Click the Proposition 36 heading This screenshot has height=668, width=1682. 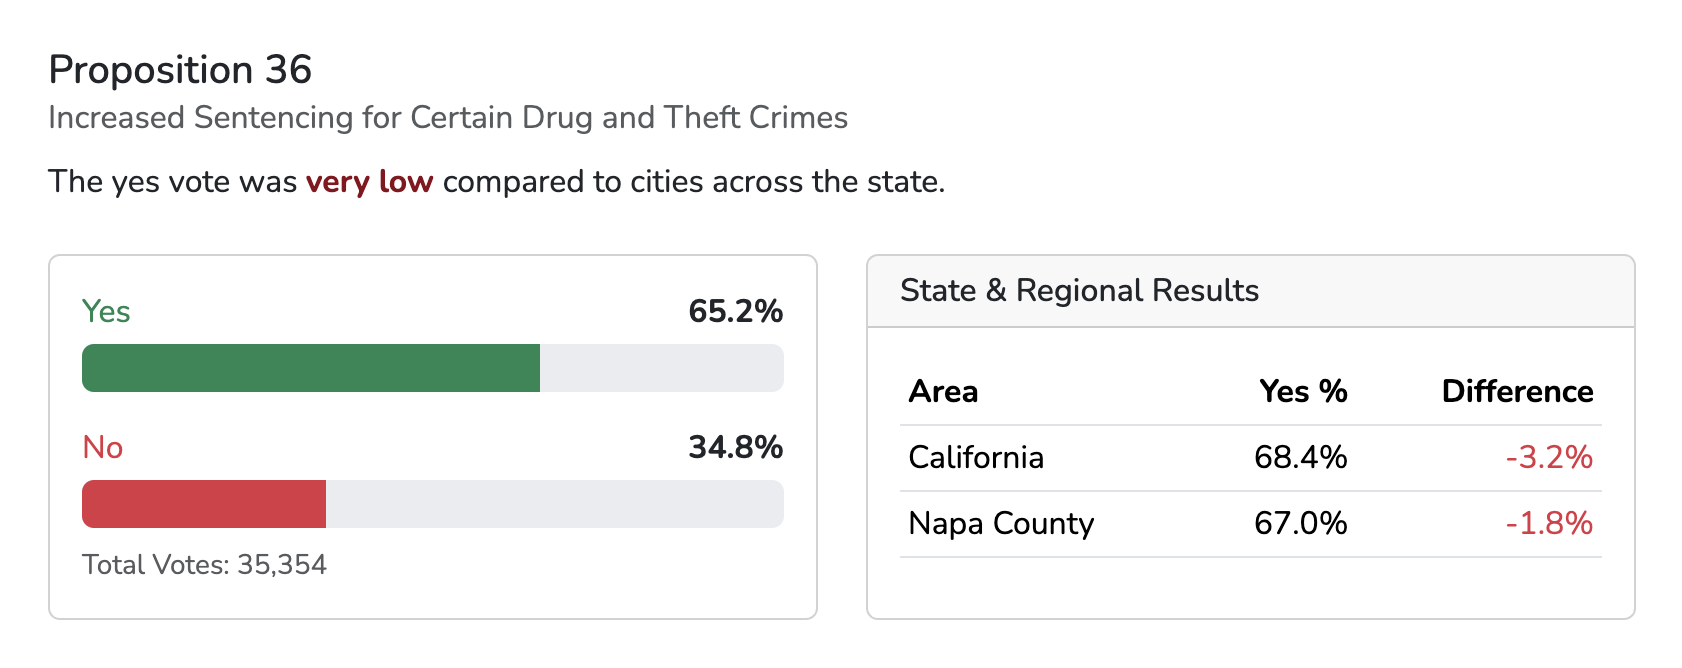point(180,70)
